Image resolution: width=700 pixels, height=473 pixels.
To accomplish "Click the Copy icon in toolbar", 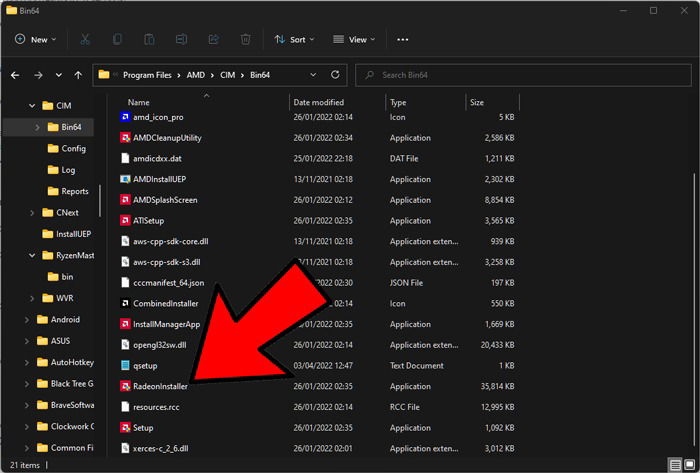I will (117, 39).
